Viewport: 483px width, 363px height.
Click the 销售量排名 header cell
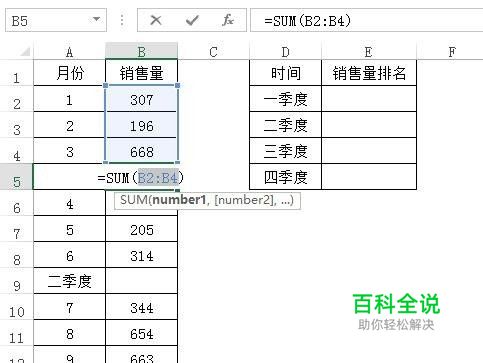pos(369,73)
